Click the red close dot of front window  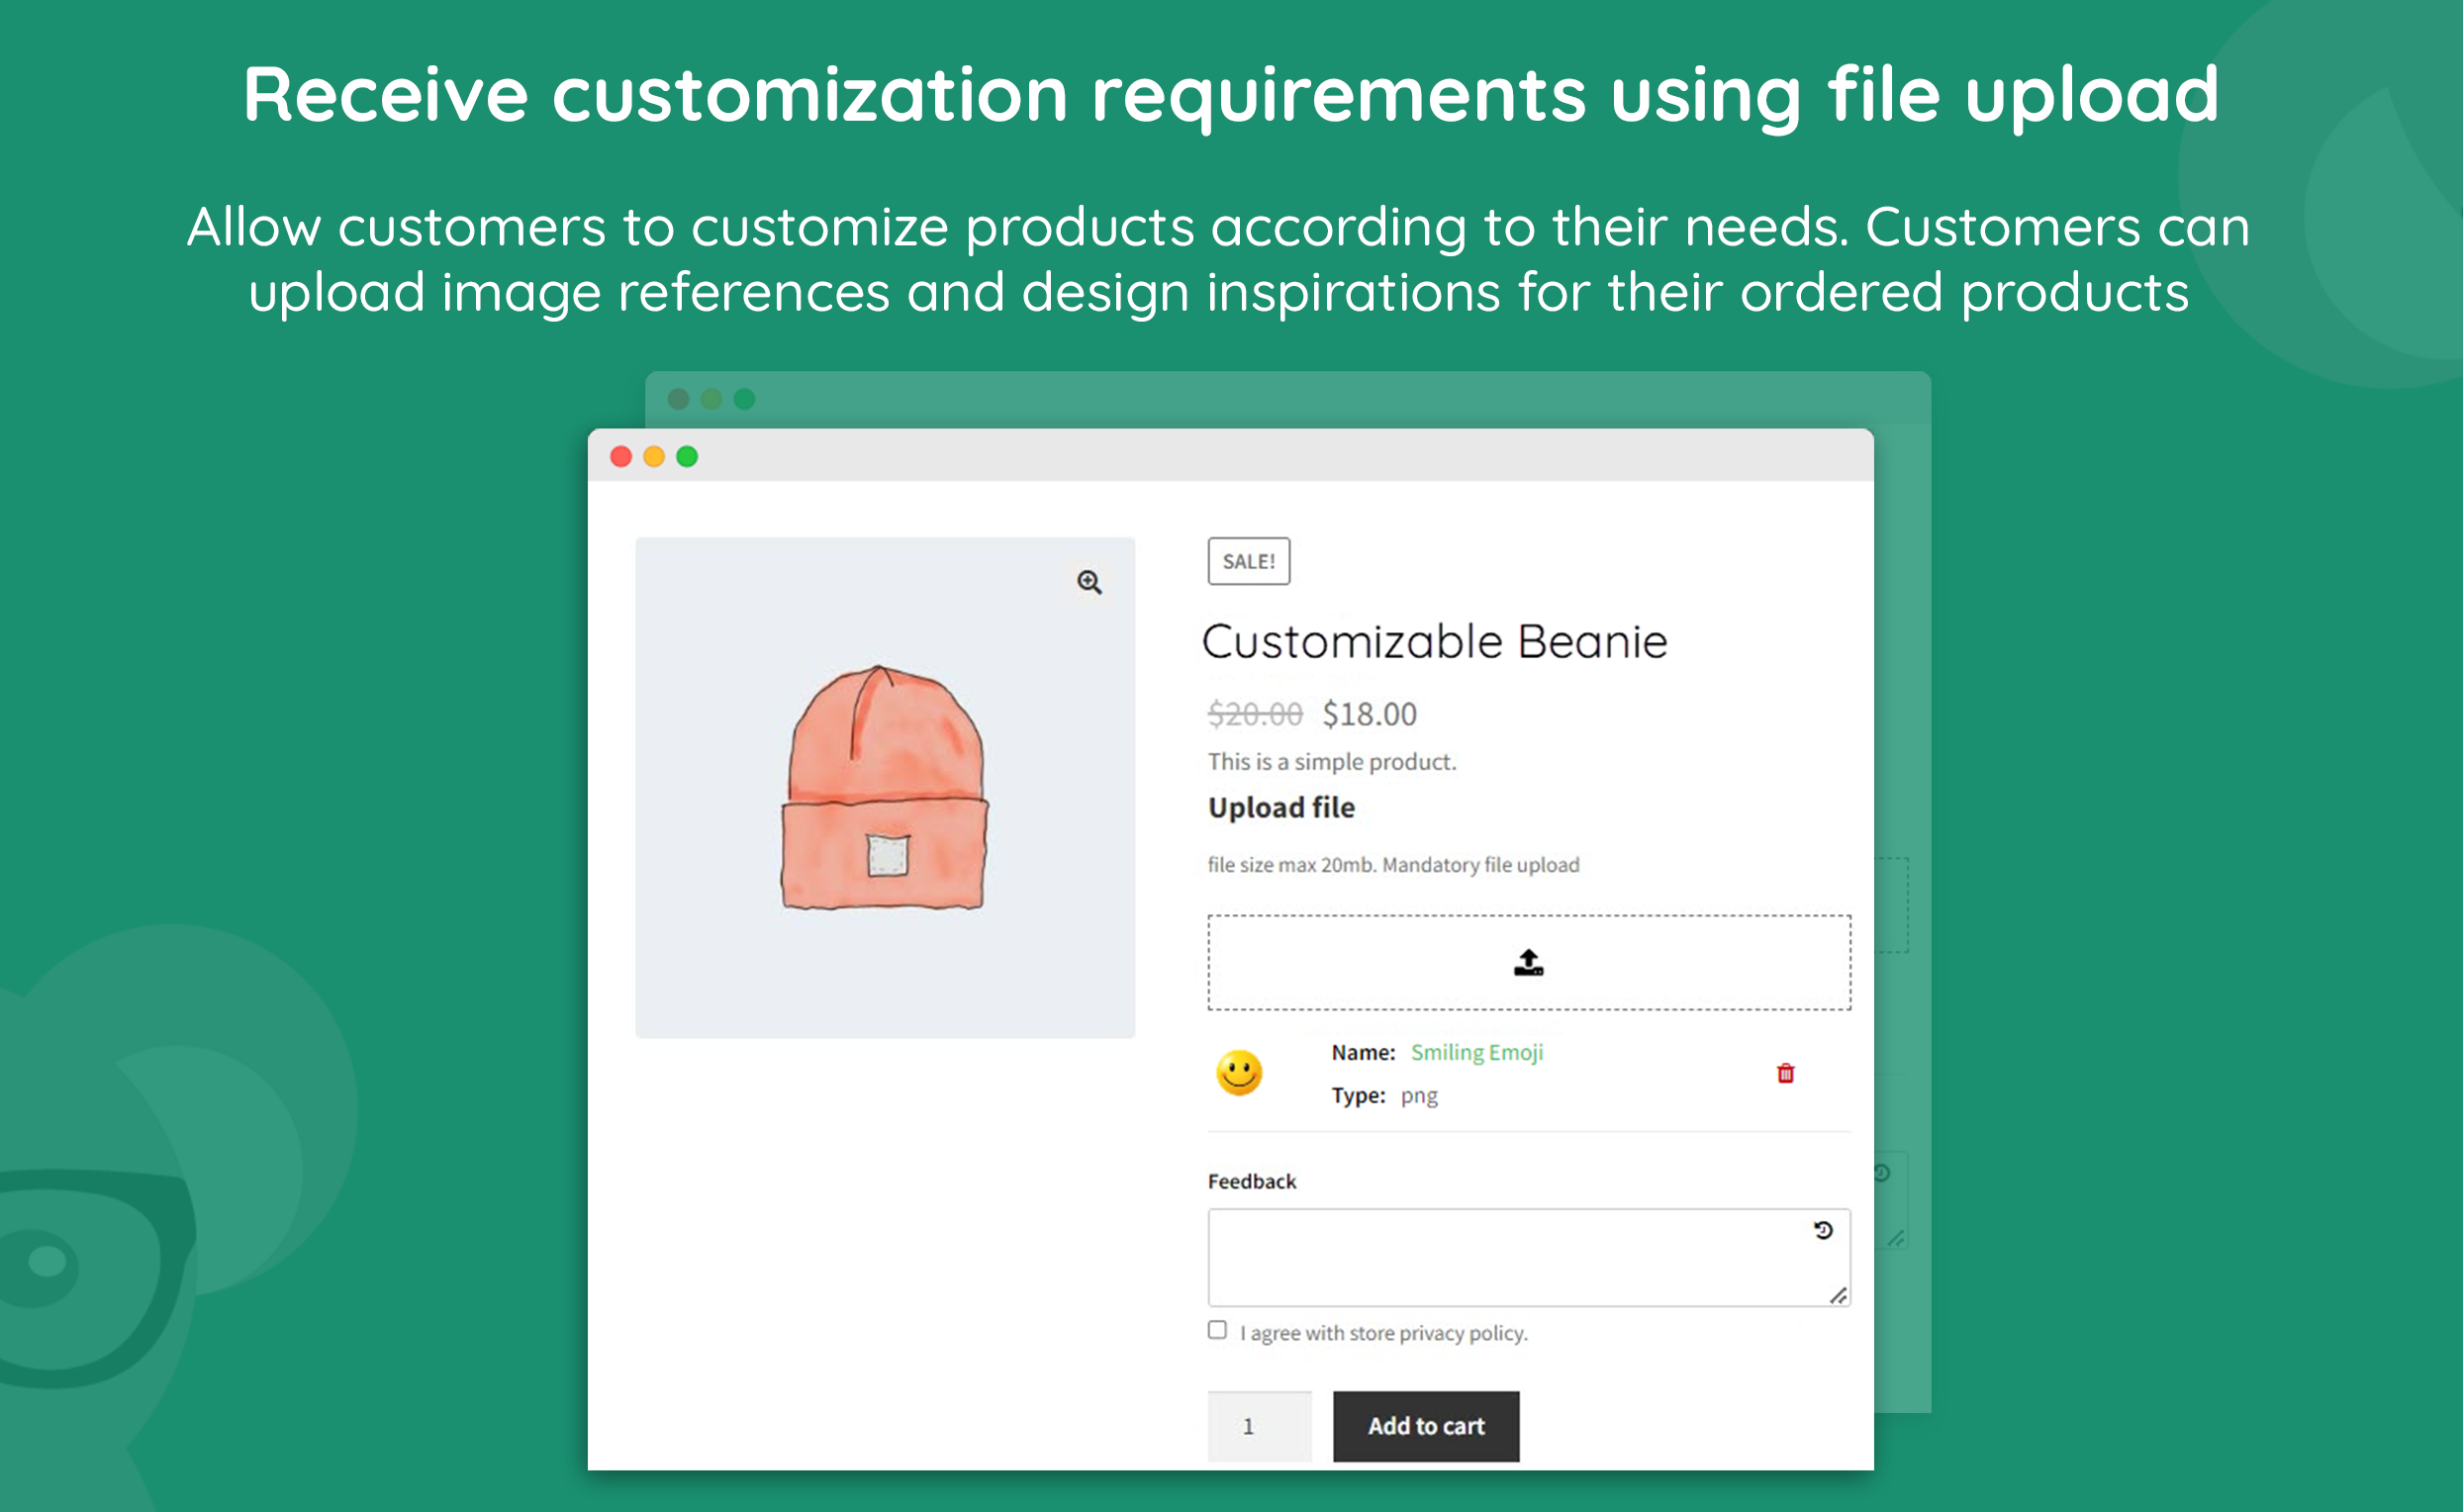click(x=621, y=456)
